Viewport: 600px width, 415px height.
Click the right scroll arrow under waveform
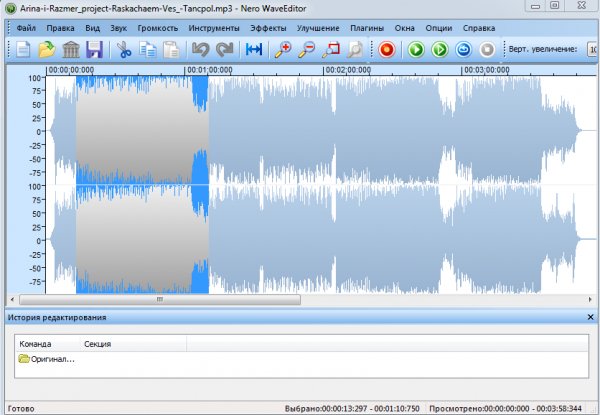click(590, 299)
